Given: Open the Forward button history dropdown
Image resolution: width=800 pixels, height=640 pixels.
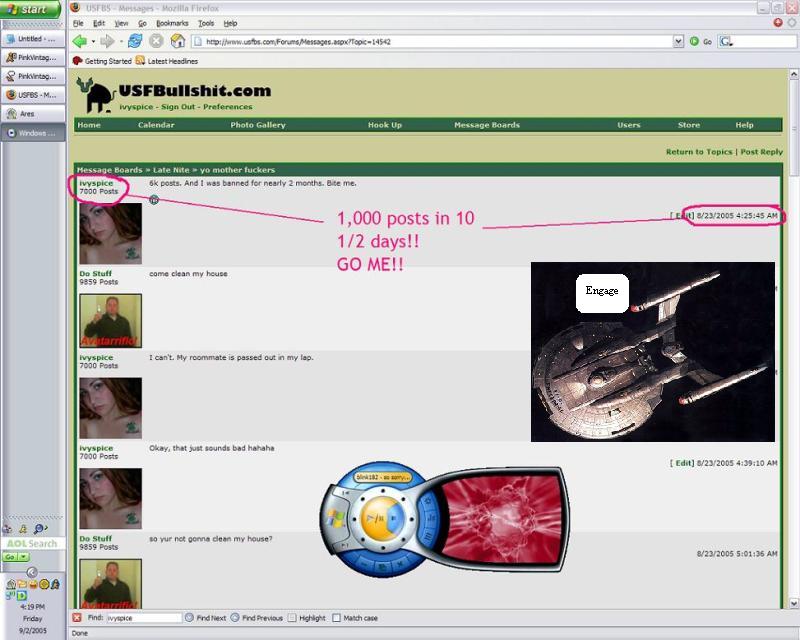Looking at the screenshot, I should [121, 42].
